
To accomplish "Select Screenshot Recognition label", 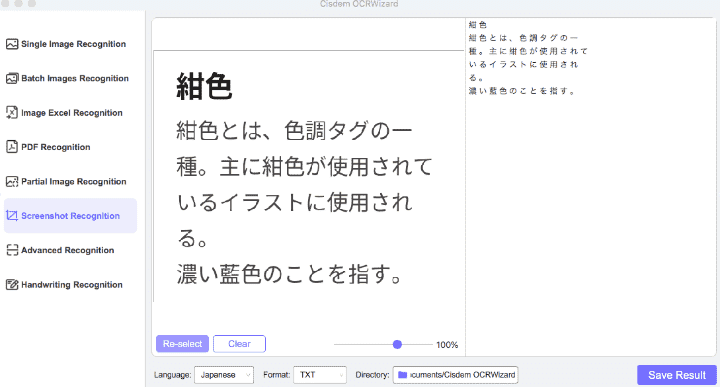I will [x=70, y=216].
